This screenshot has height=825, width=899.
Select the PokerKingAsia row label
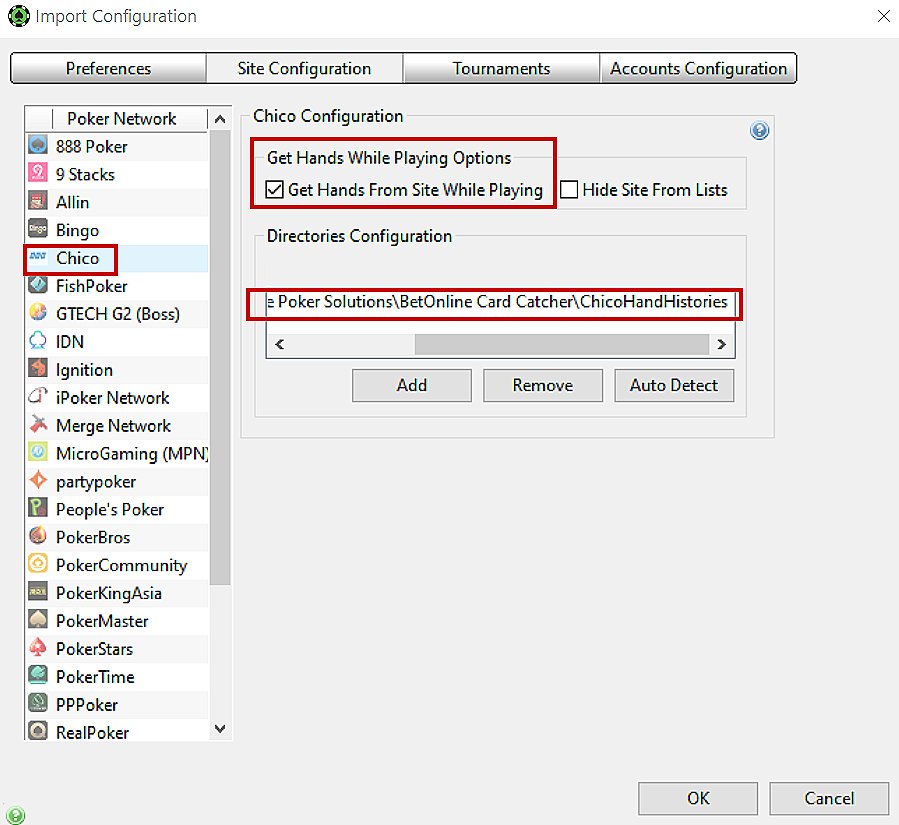pos(109,593)
